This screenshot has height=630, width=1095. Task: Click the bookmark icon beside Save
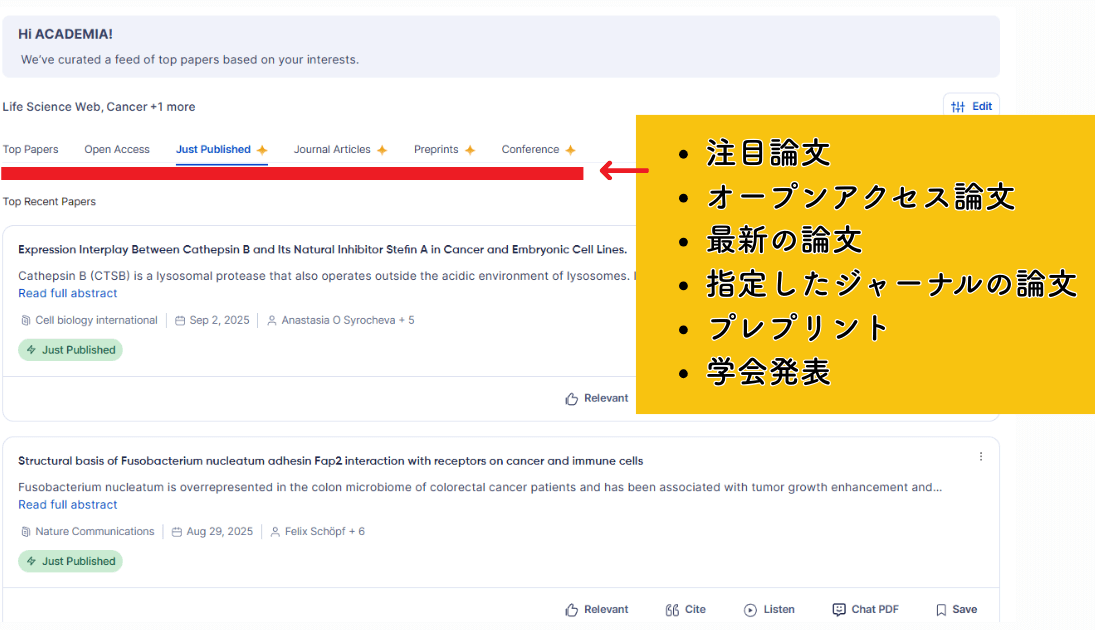[x=941, y=610]
